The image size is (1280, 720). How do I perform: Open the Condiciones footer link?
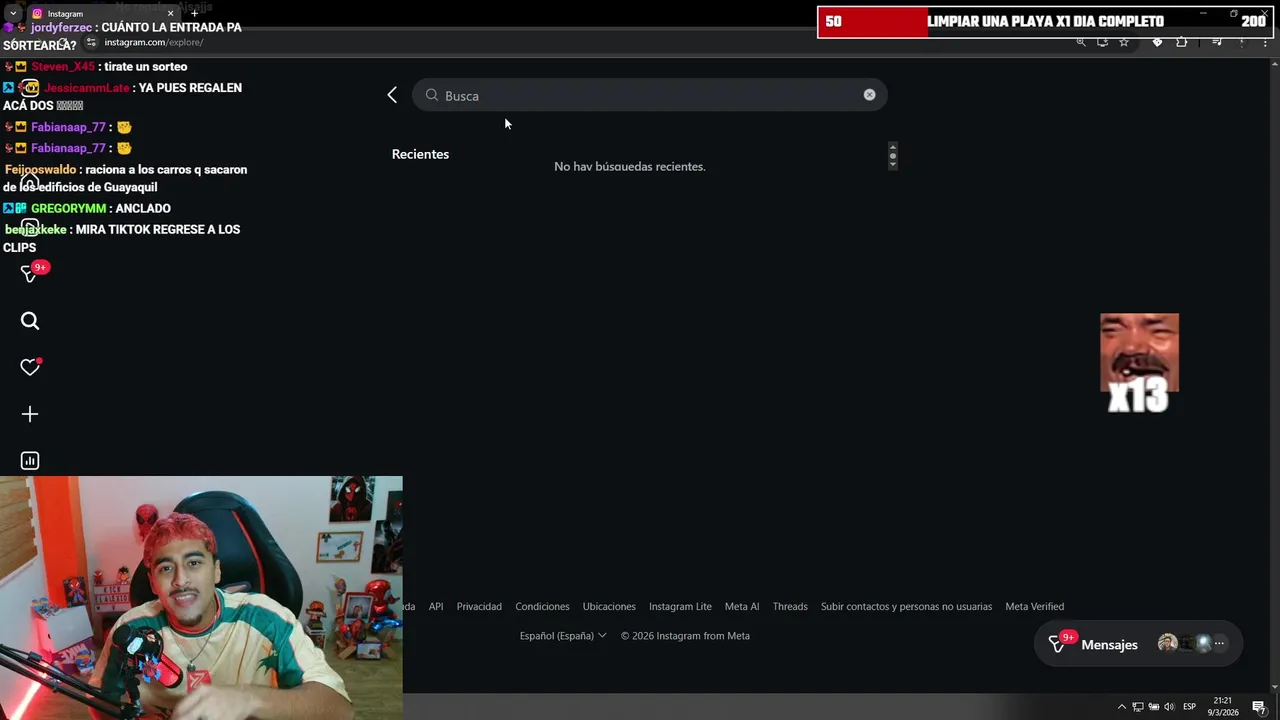pyautogui.click(x=542, y=607)
